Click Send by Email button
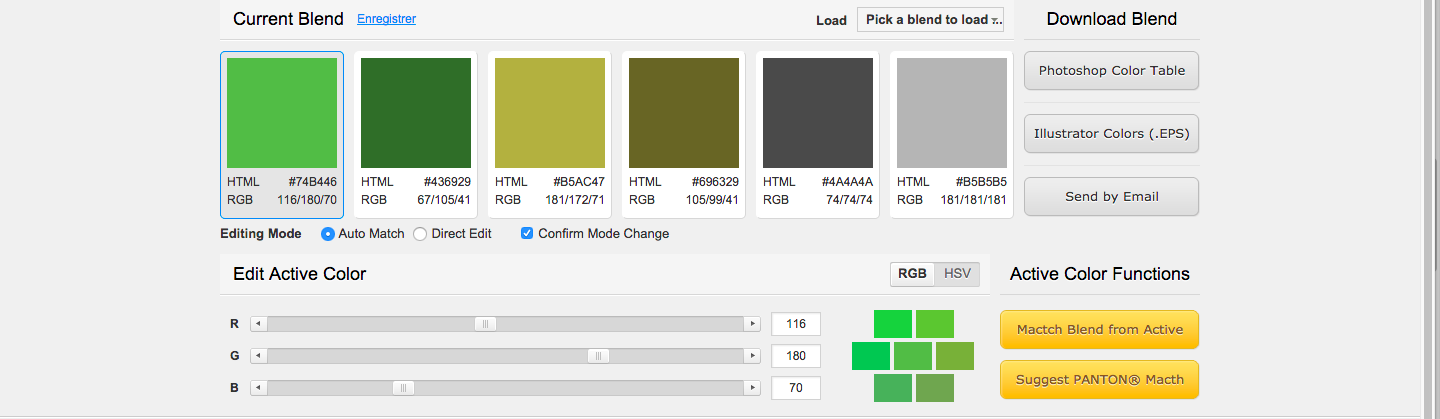Viewport: 1440px width, 419px height. click(x=1112, y=197)
